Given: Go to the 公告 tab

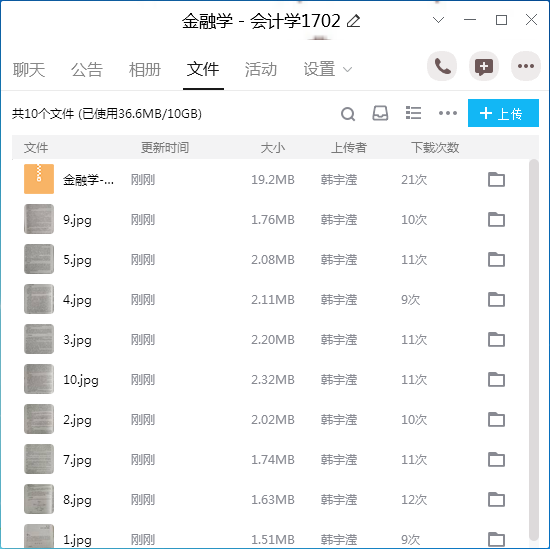Looking at the screenshot, I should coord(87,69).
